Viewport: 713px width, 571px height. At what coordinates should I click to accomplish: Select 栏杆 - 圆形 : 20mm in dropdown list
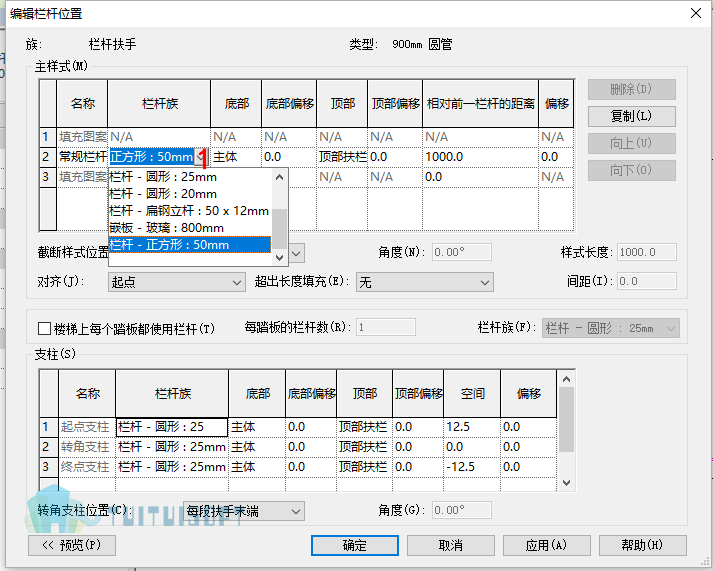190,194
